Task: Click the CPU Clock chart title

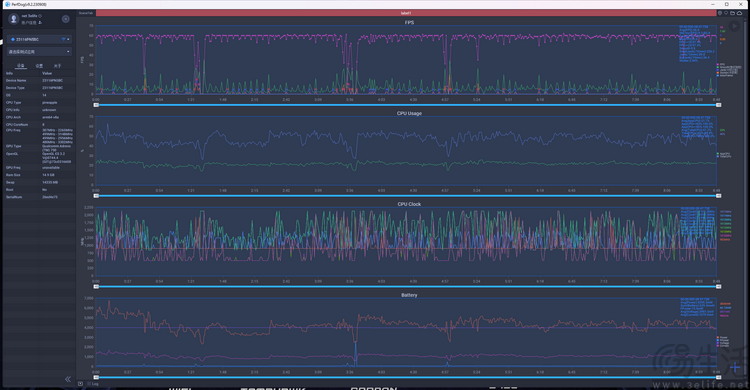Action: (409, 204)
